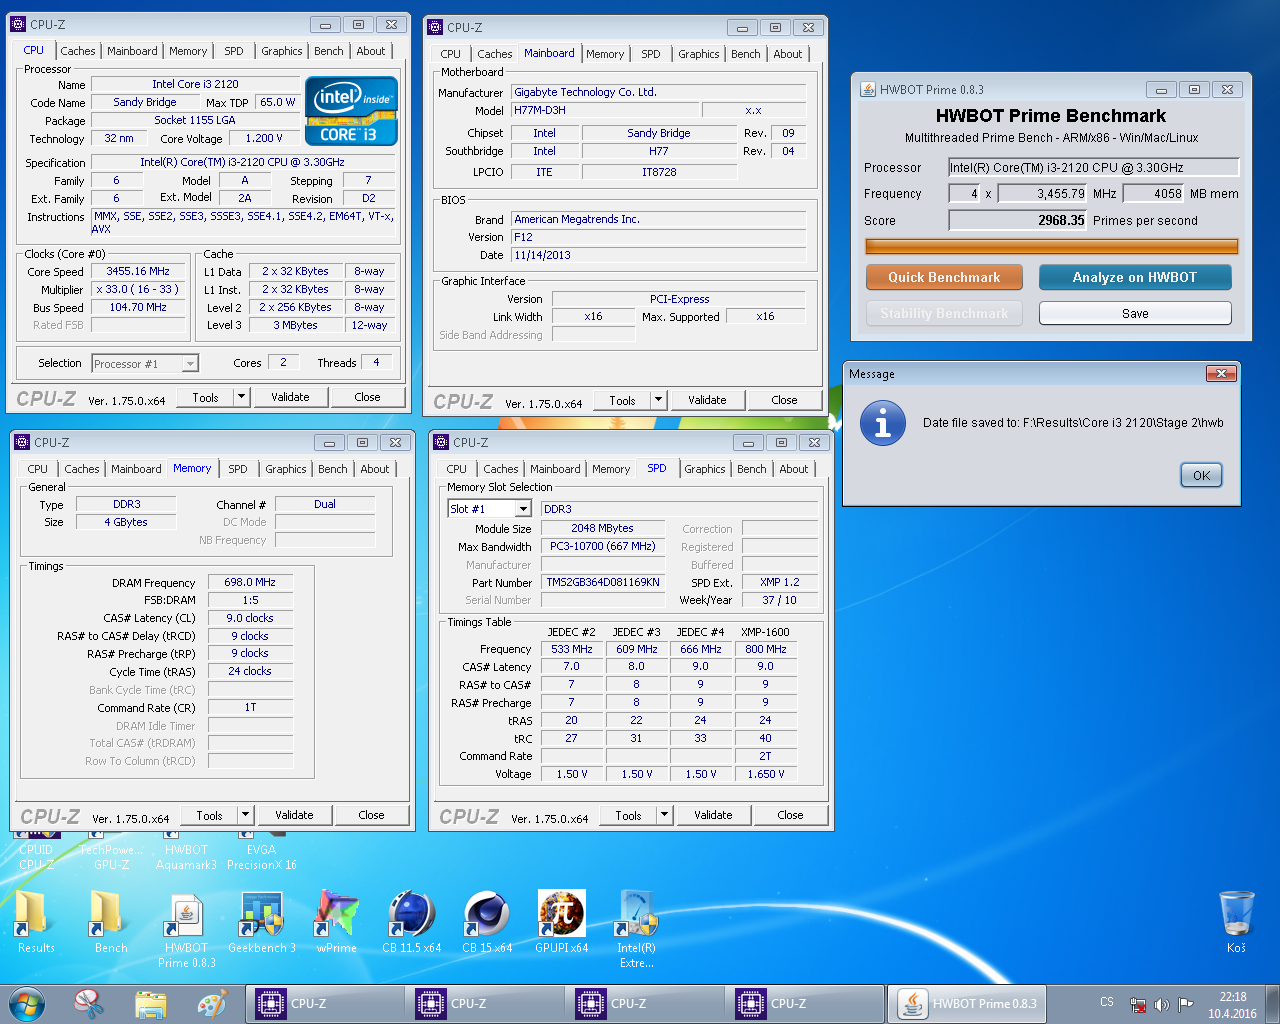Click the Quick Benchmark button
The image size is (1280, 1024).
tap(944, 277)
